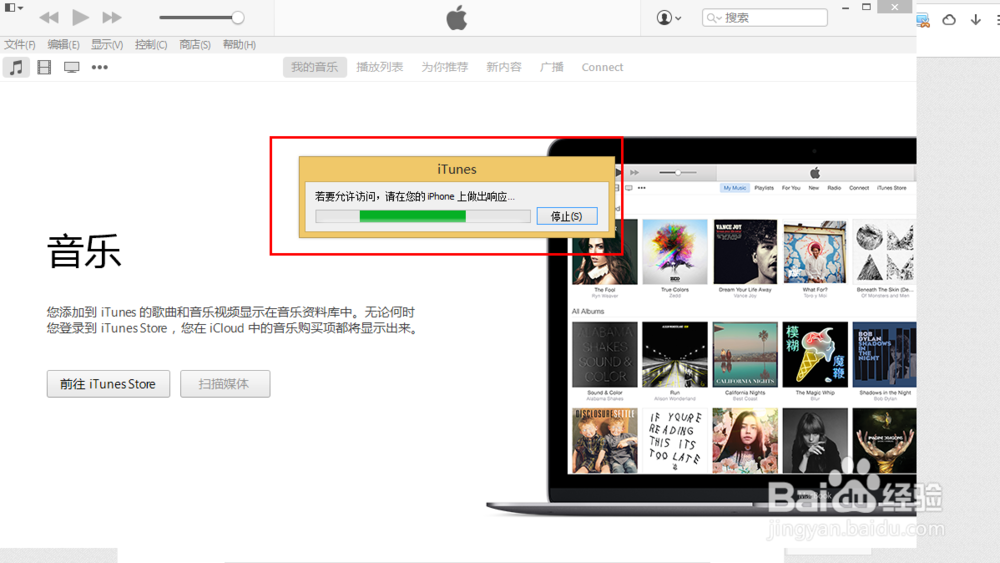Click the browser cloud icon at top right

coord(949,20)
